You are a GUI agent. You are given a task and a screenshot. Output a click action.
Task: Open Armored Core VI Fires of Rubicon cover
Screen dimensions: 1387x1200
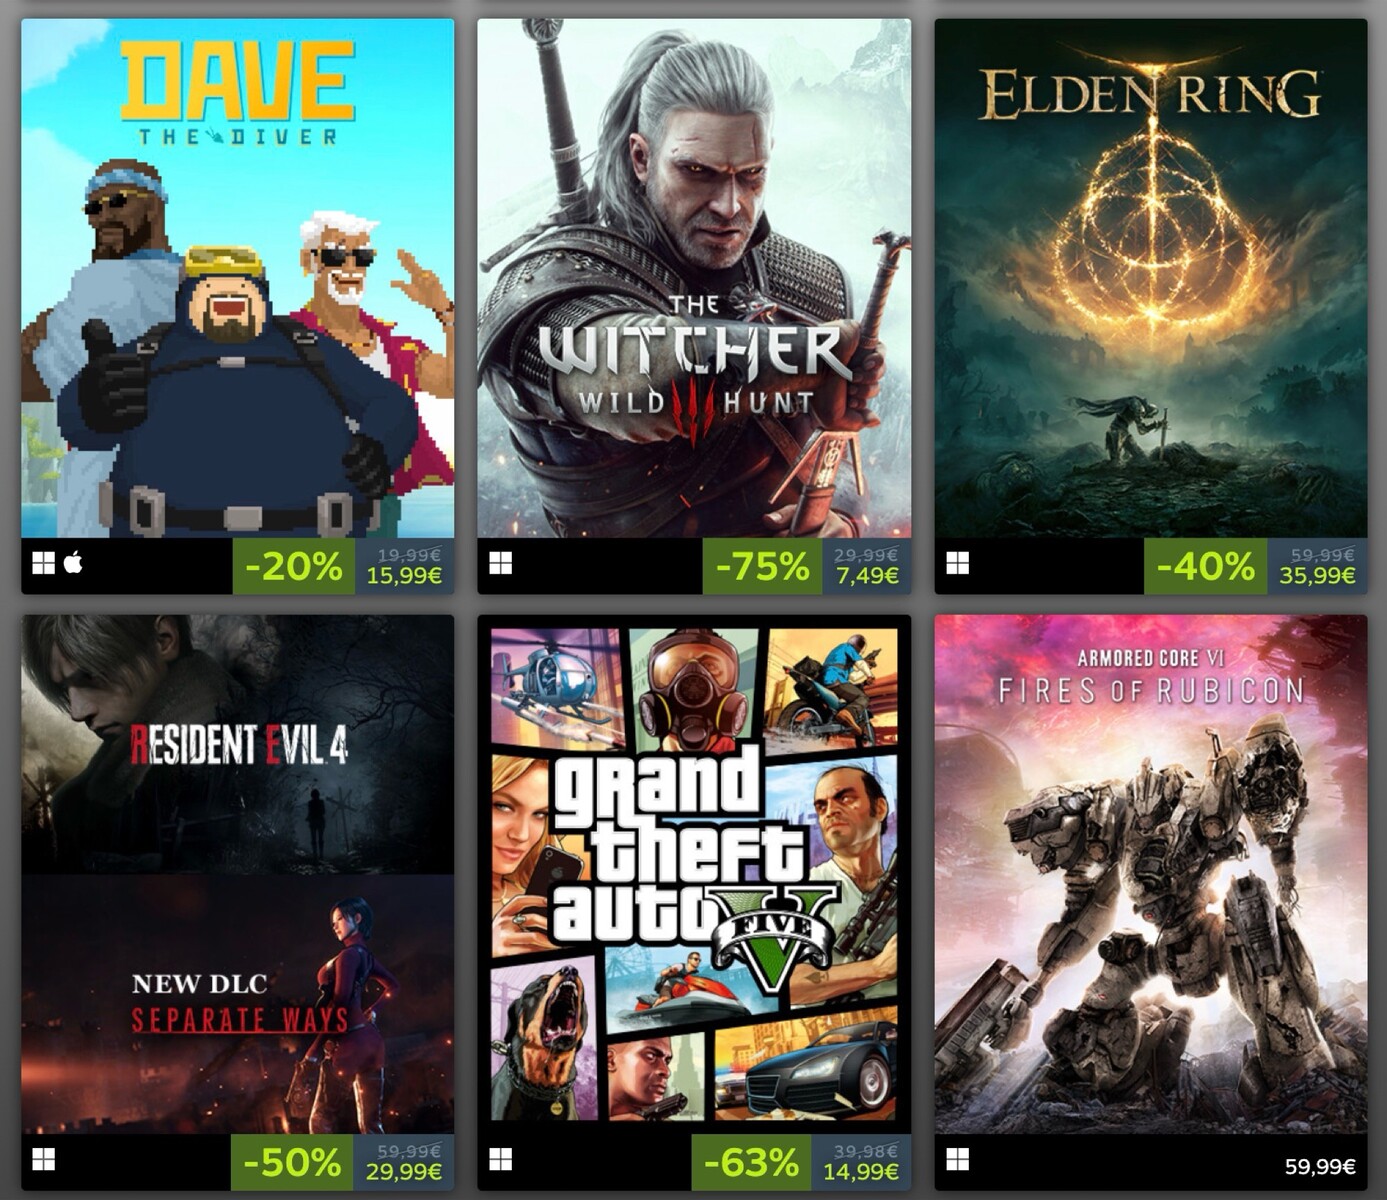1151,874
